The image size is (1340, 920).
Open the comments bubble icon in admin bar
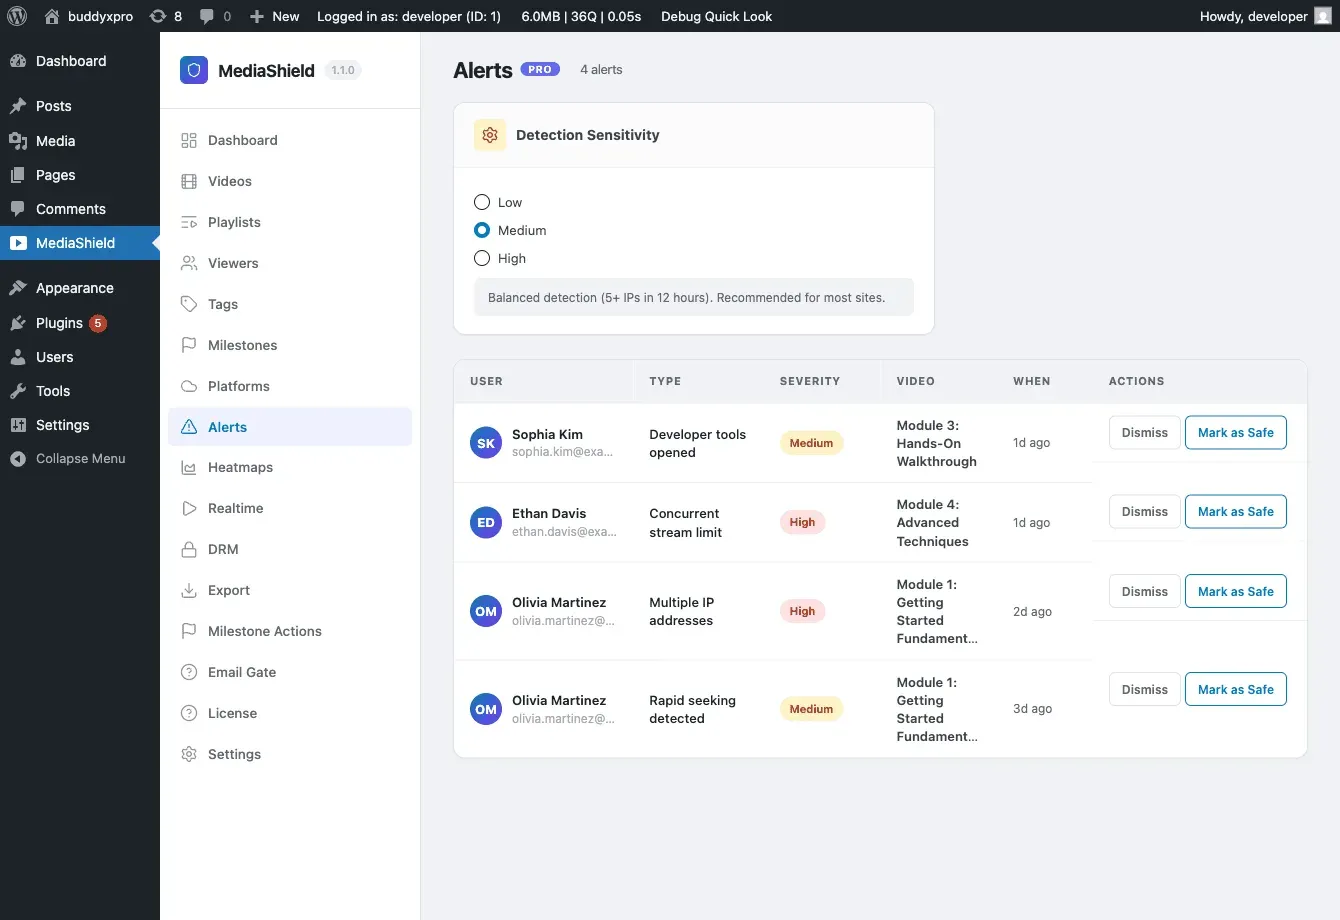coord(207,17)
